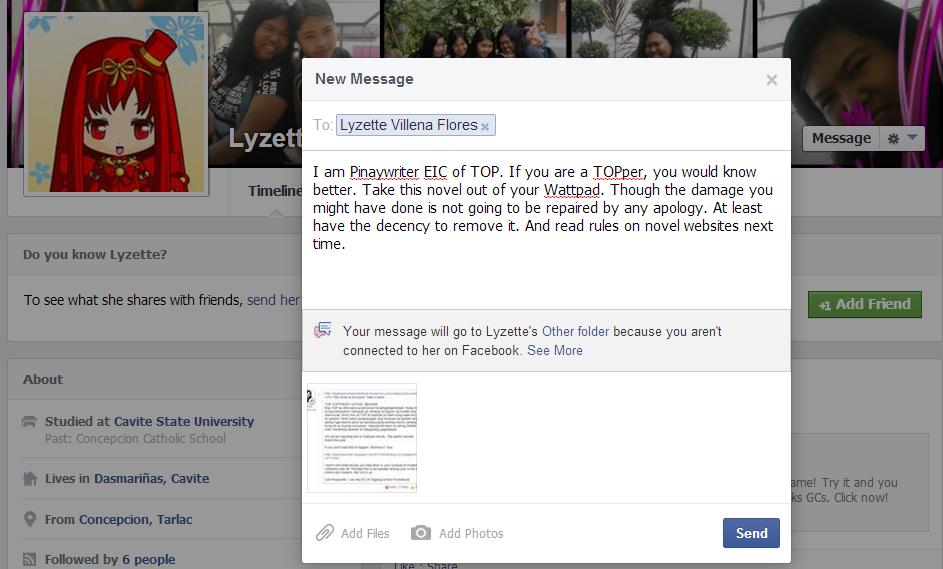943x569 pixels.
Task: Open the Dasmariñas, Cavite link
Action: pyautogui.click(x=152, y=479)
